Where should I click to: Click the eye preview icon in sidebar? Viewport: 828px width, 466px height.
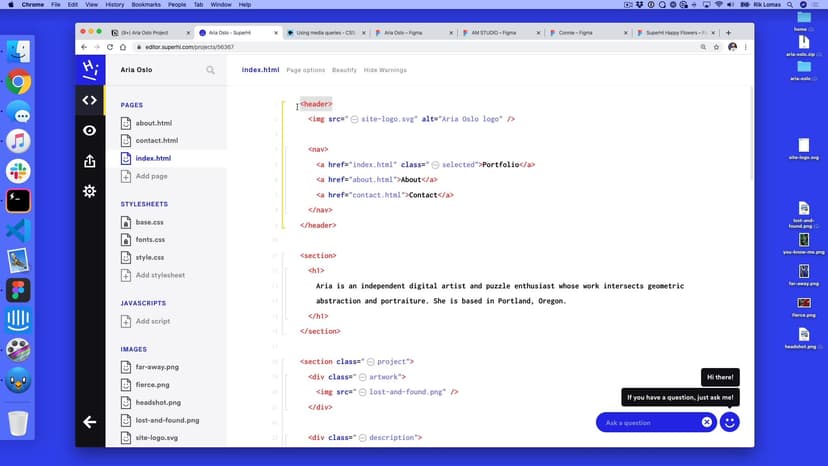coord(90,131)
